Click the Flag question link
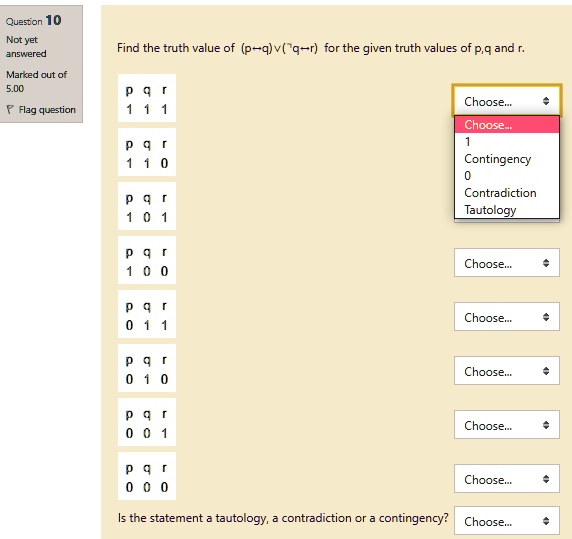The image size is (572, 539). point(47,109)
